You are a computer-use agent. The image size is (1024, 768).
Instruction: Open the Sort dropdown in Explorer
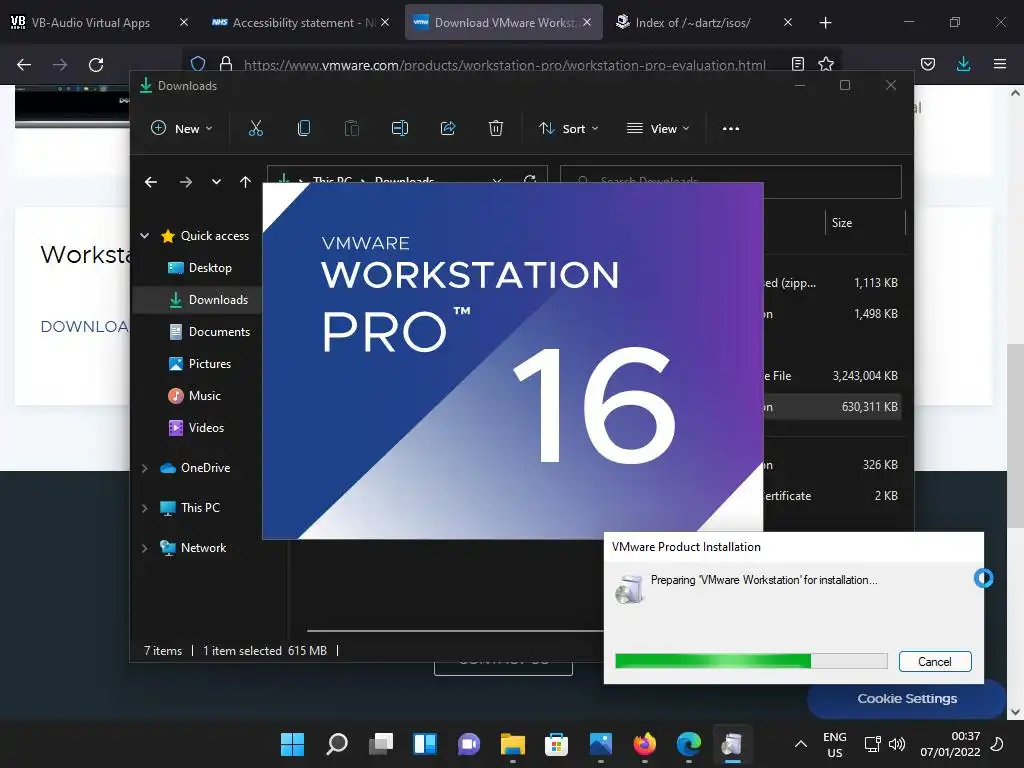(568, 129)
